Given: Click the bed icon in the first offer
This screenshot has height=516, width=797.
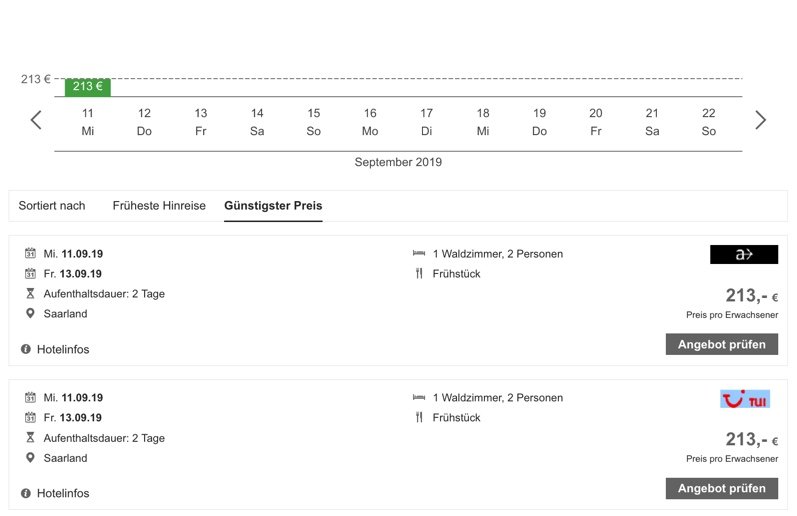Looking at the screenshot, I should (x=419, y=253).
